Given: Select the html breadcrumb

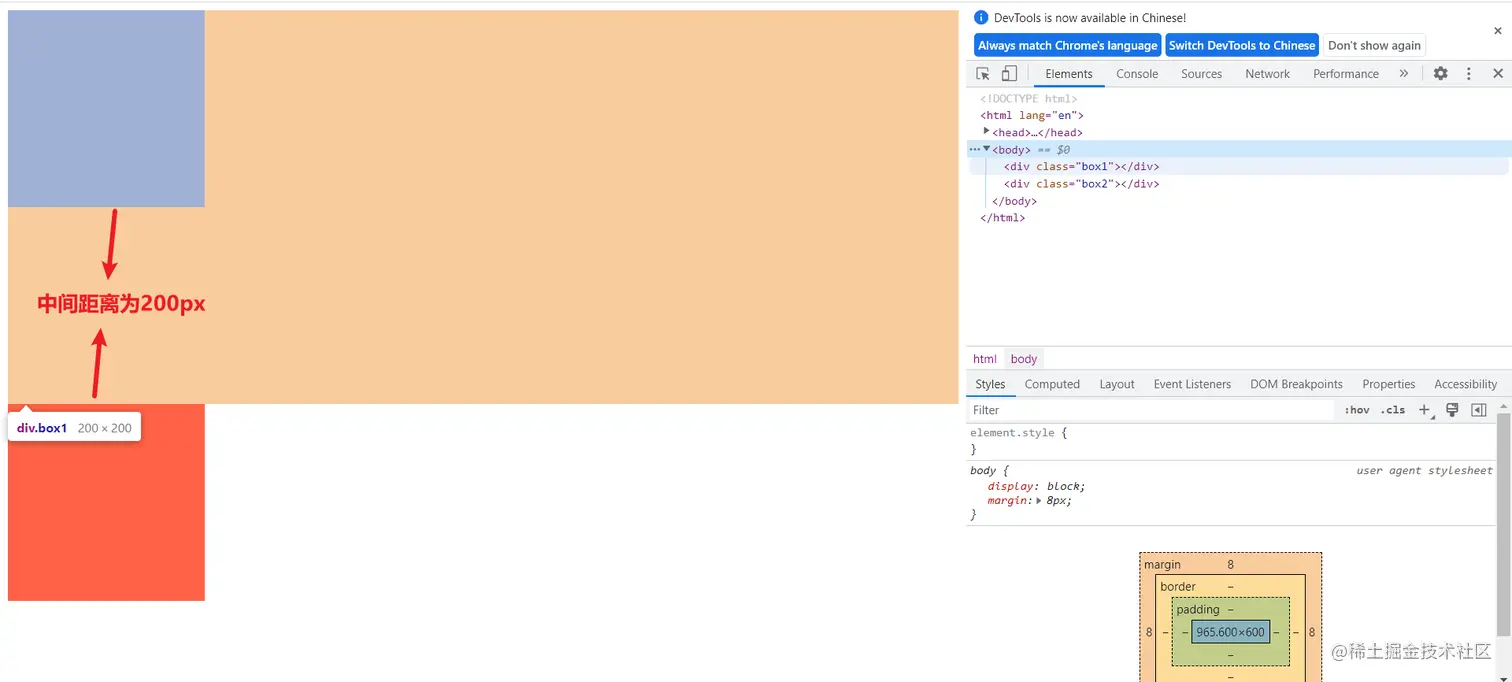Looking at the screenshot, I should tap(985, 359).
